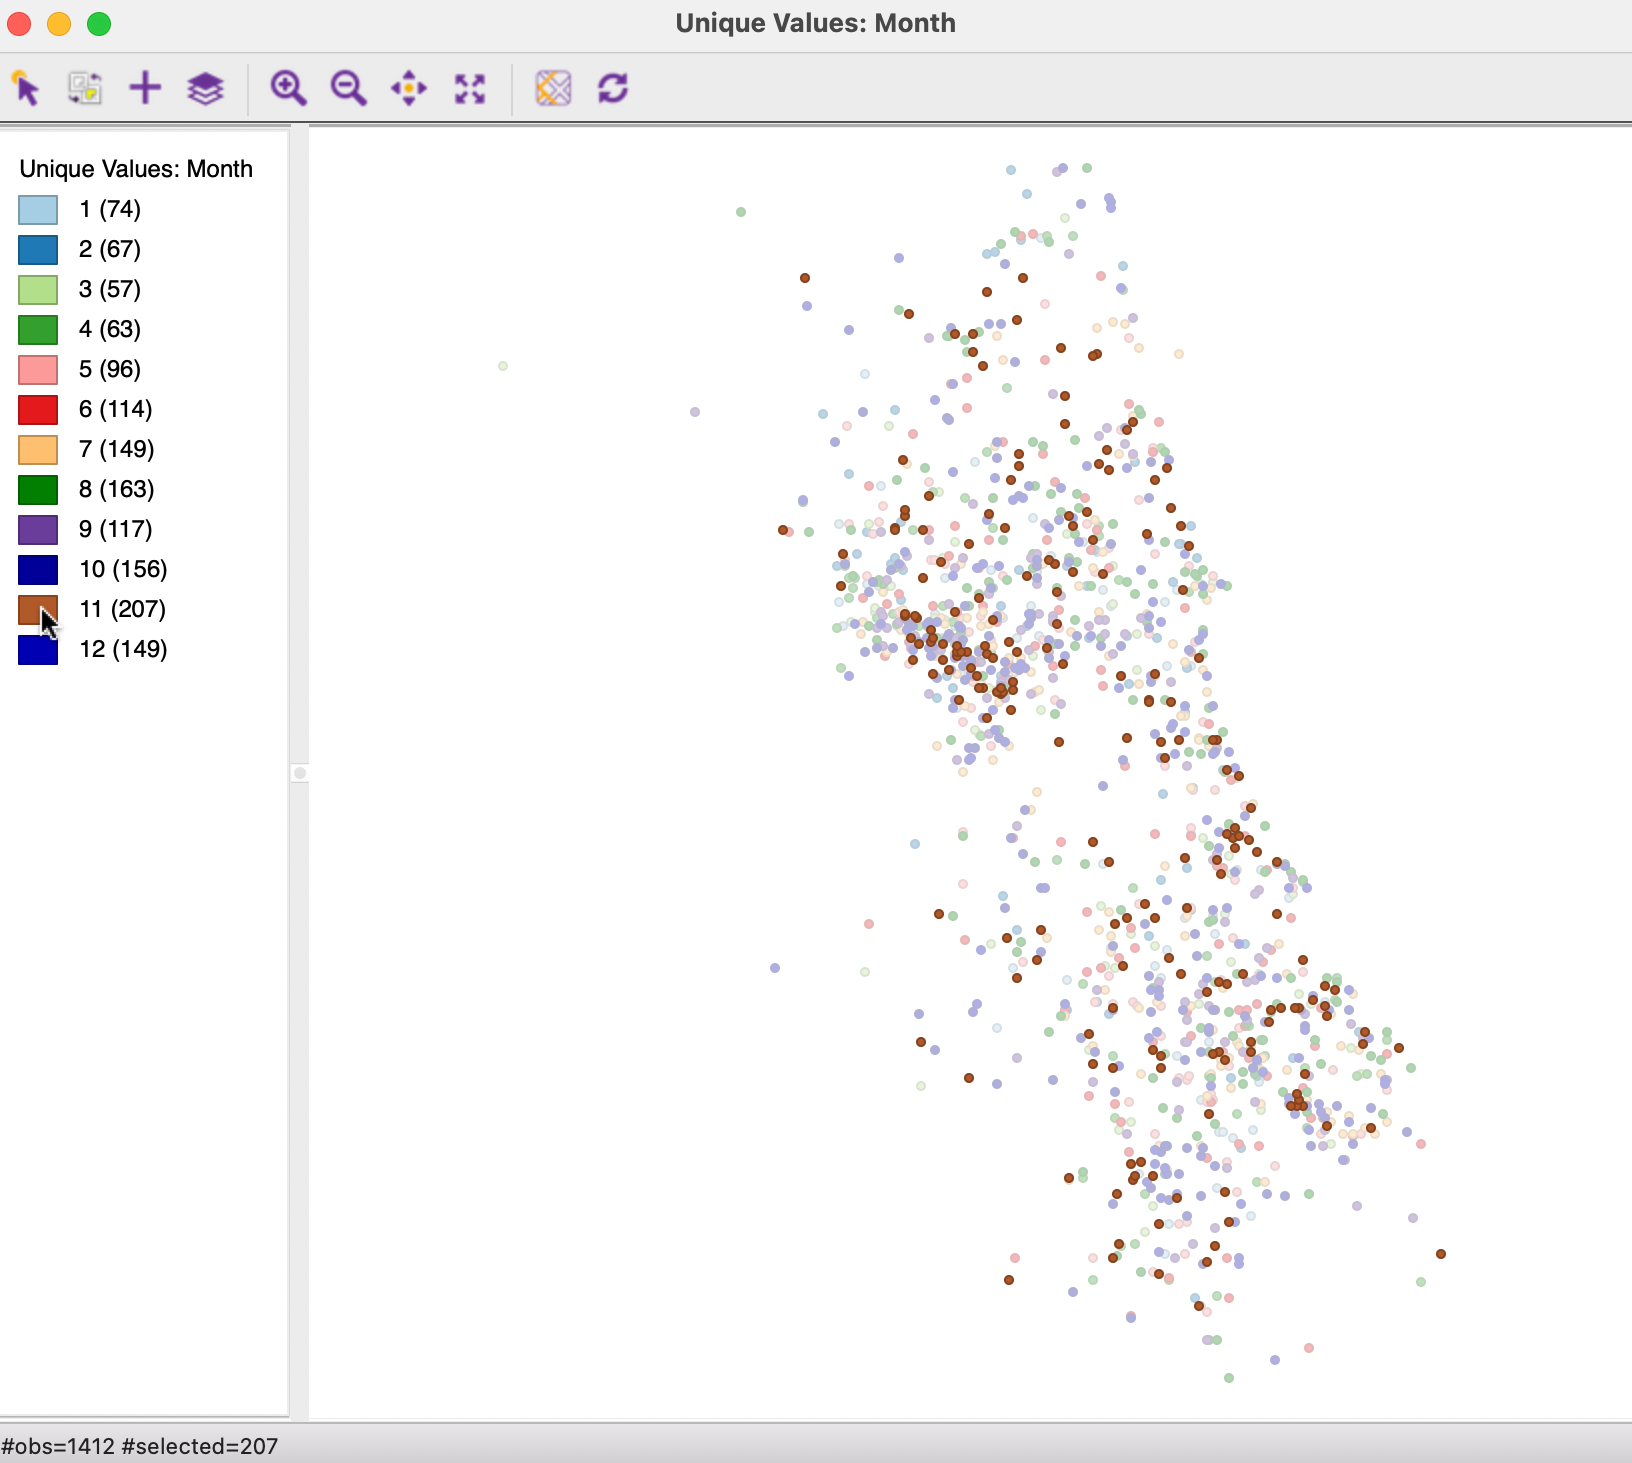The height and width of the screenshot is (1463, 1632).
Task: Click the status bar "#obs=1412 #selected=207"
Action: (x=140, y=1446)
